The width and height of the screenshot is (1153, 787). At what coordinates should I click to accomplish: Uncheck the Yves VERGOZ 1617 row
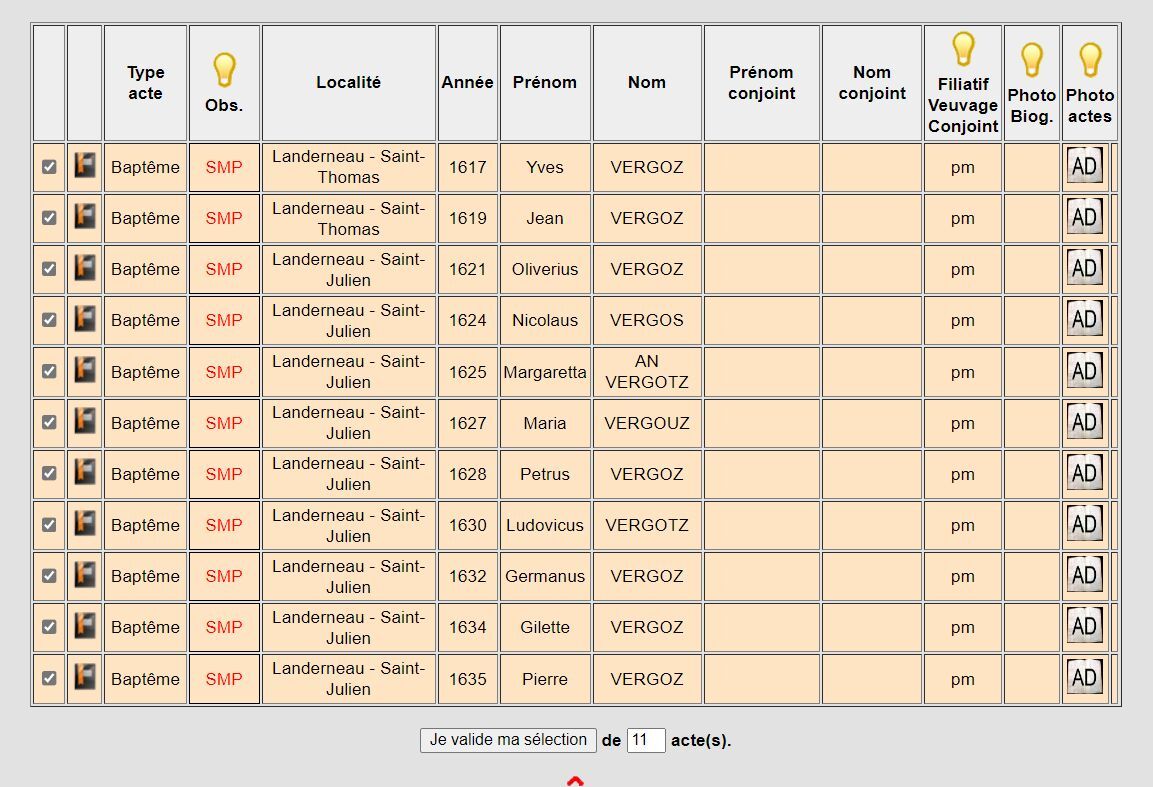[x=49, y=167]
